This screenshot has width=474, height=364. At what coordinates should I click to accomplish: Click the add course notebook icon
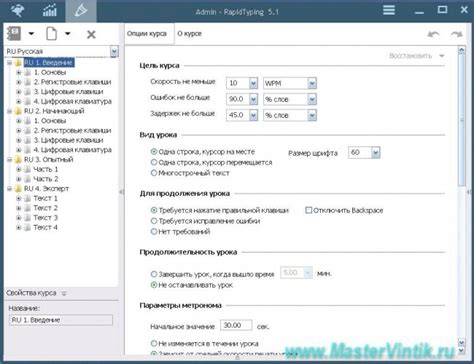click(14, 33)
